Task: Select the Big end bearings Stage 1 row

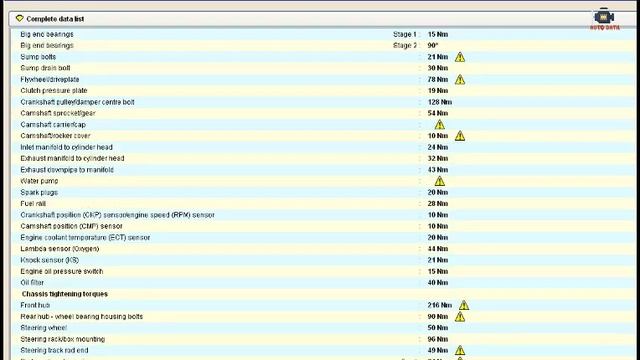Action: click(323, 34)
